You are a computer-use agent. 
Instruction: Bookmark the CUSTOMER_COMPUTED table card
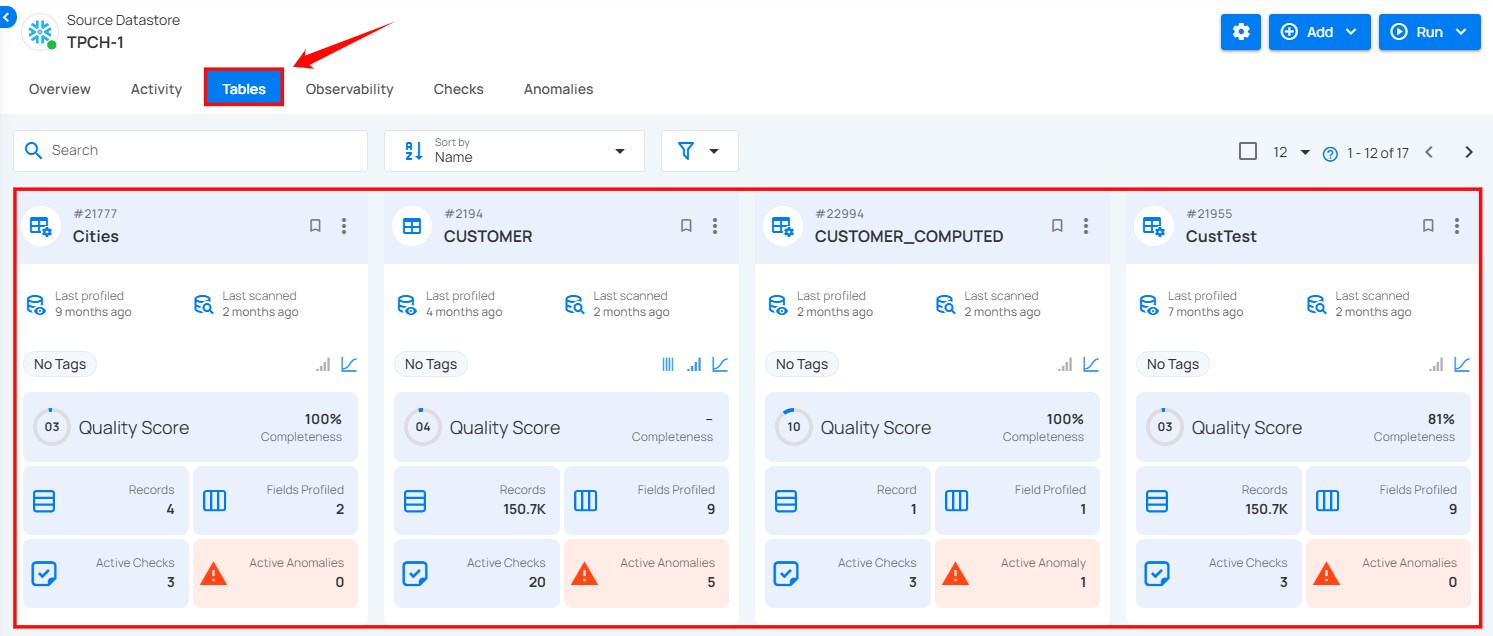tap(1057, 226)
